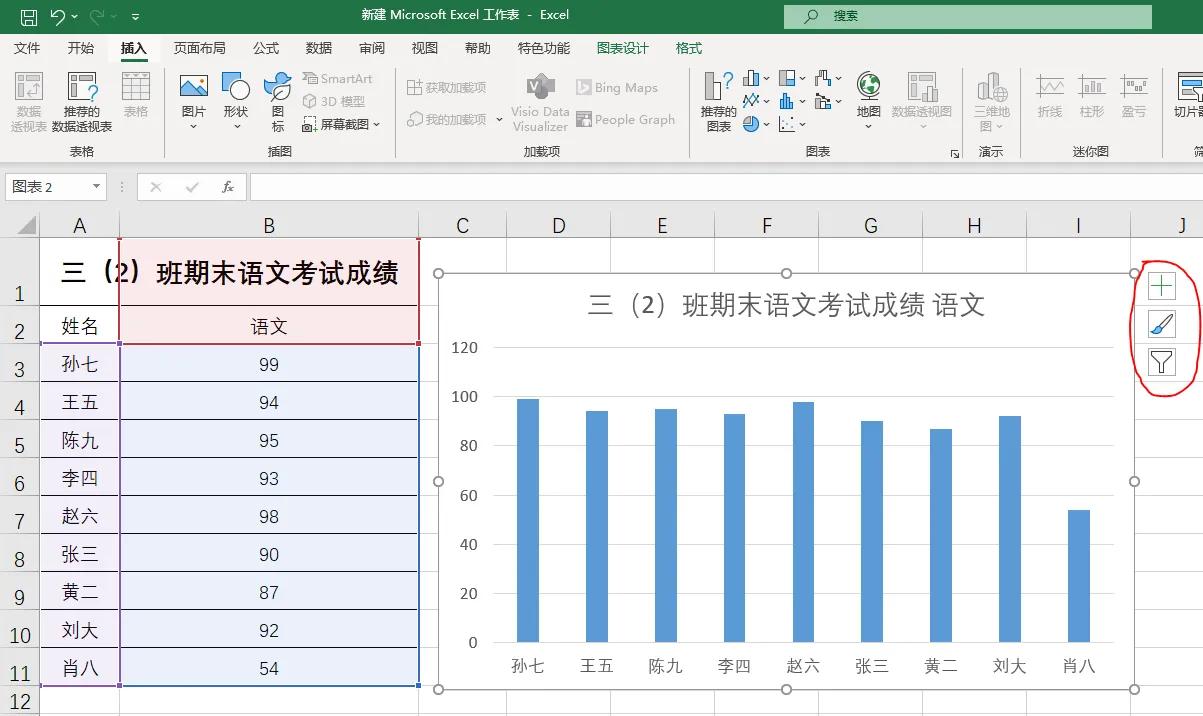Open the chart name box dropdown showing 图表 2
Screen dimensions: 1203x716
click(96, 187)
